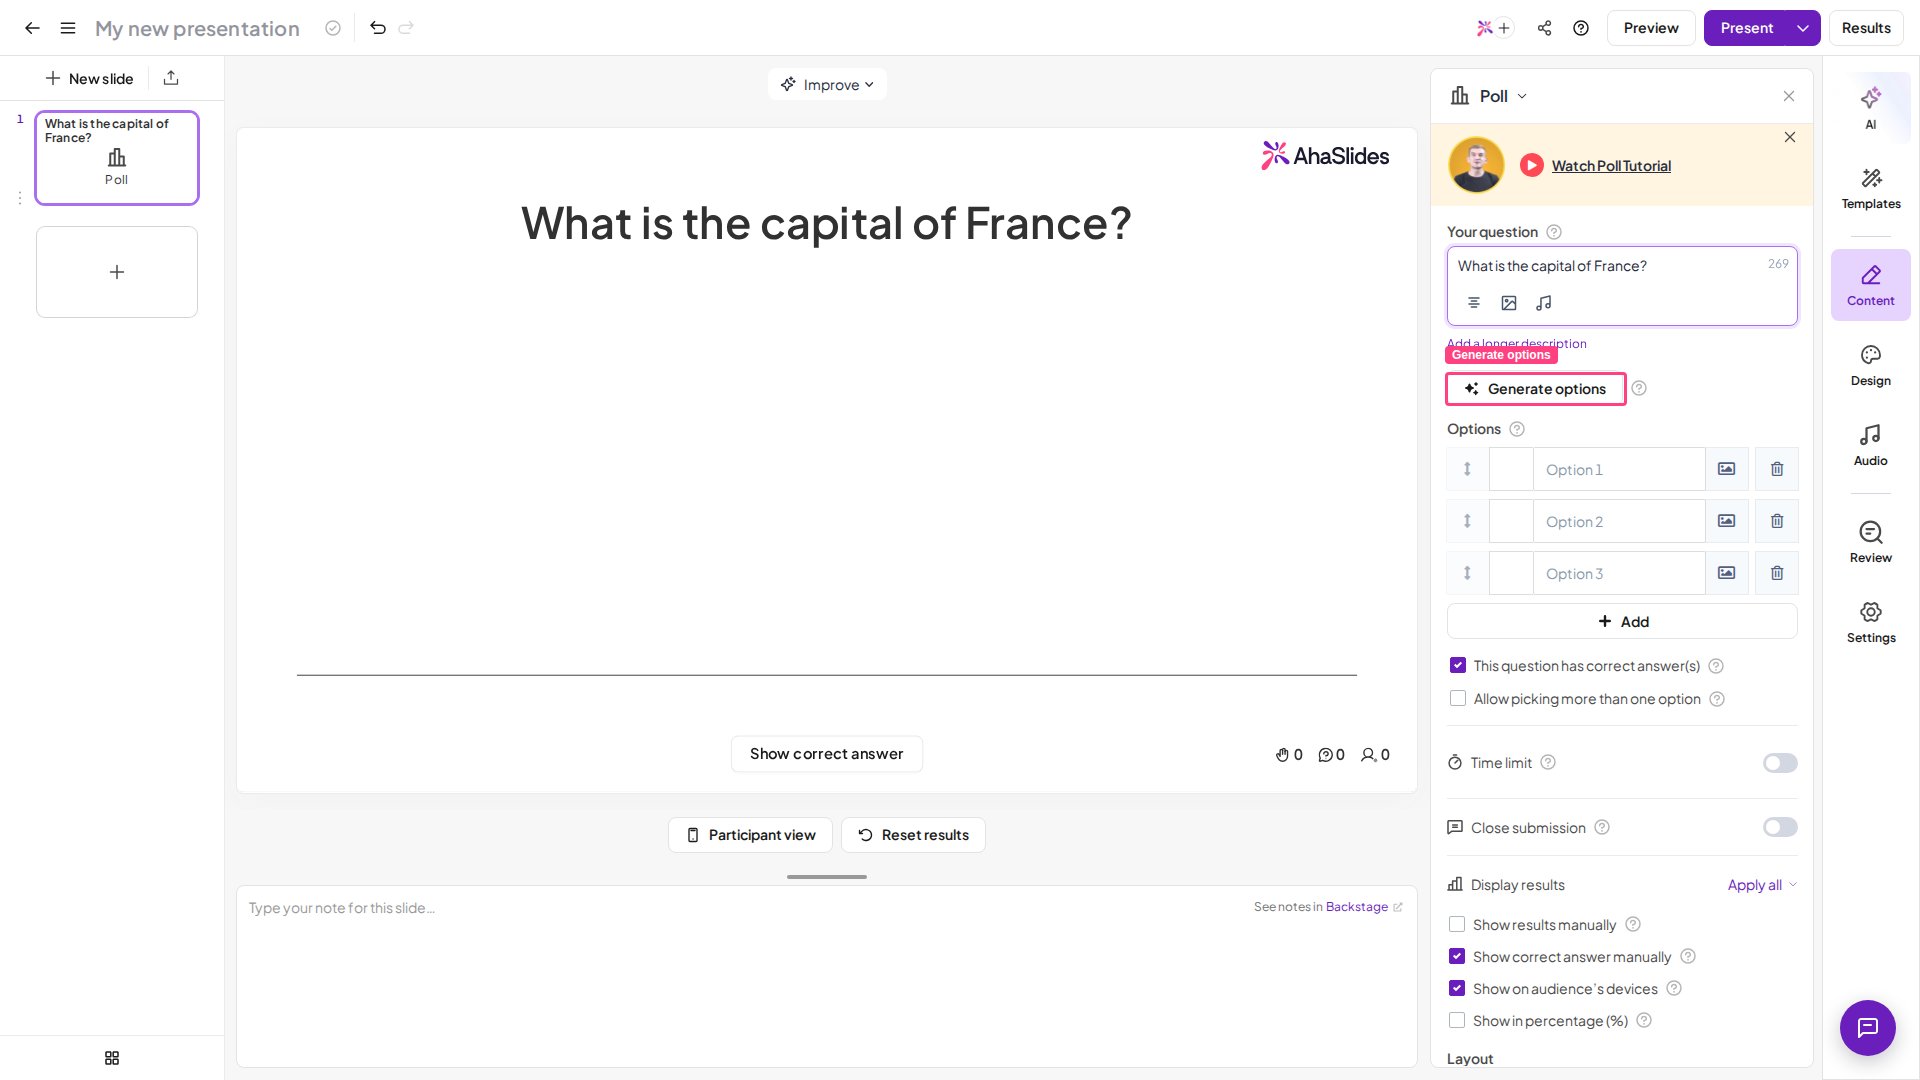Click Generate options button
This screenshot has width=1920, height=1080.
[x=1535, y=389]
